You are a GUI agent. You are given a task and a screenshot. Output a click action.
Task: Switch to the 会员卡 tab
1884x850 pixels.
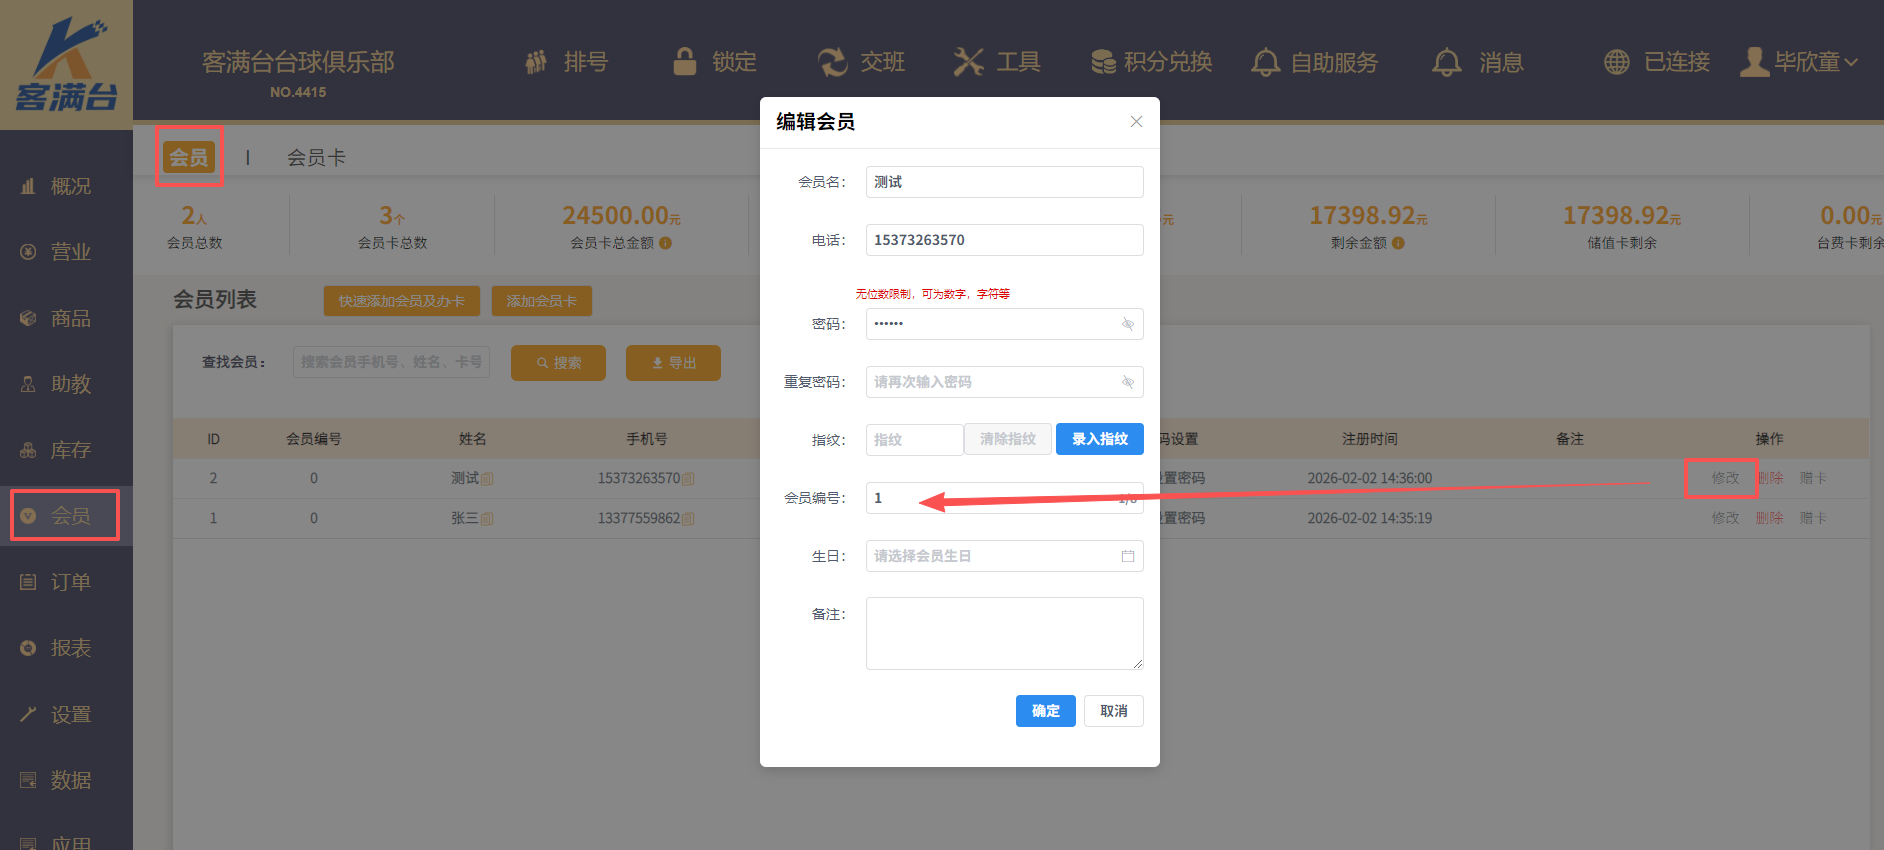[x=316, y=157]
